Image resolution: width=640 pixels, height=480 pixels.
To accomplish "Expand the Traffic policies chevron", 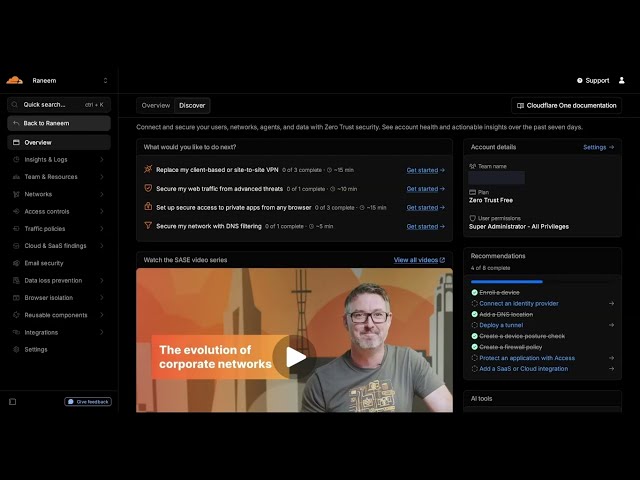I will [x=102, y=229].
